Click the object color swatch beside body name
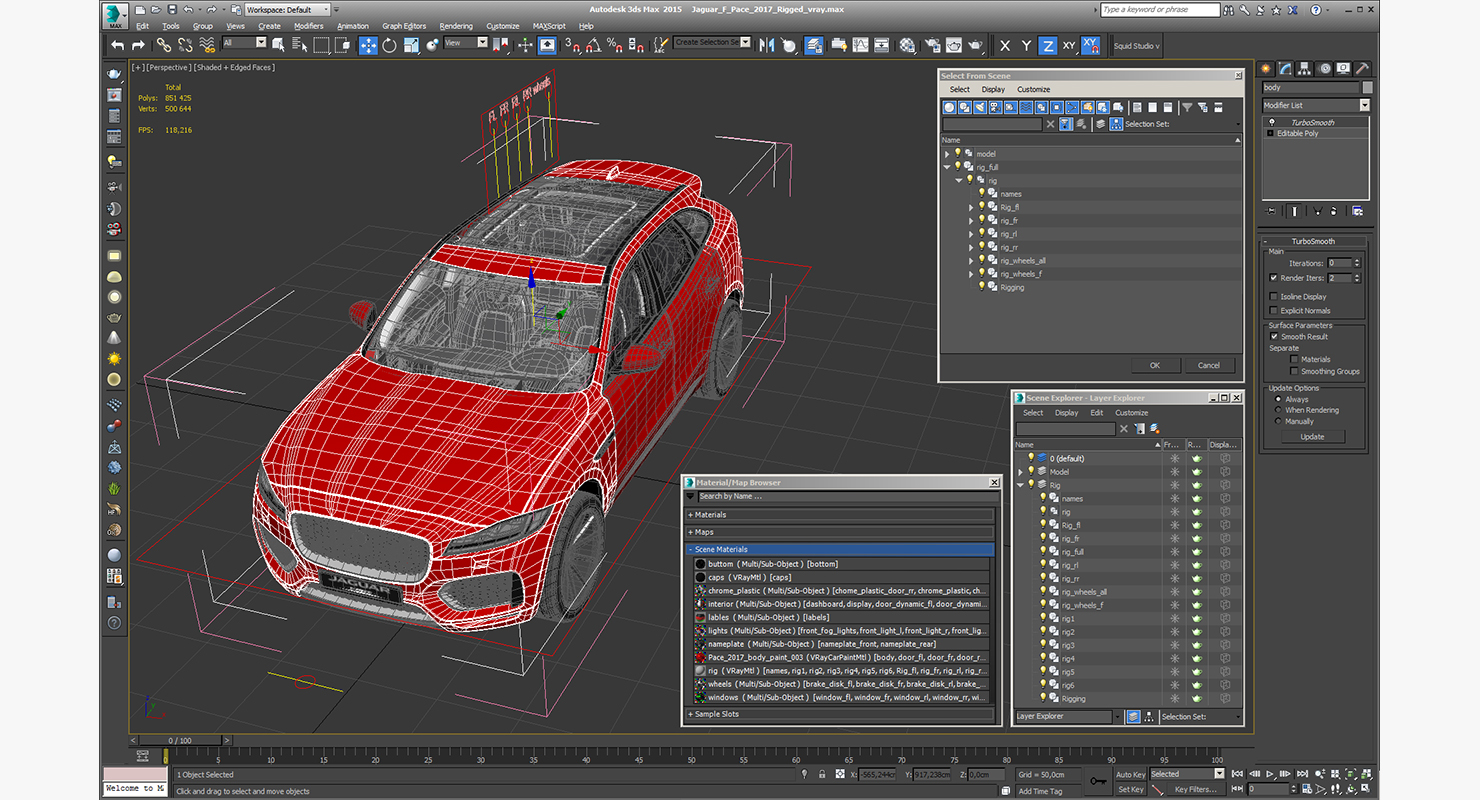Viewport: 1480px width, 800px height. click(x=1367, y=87)
